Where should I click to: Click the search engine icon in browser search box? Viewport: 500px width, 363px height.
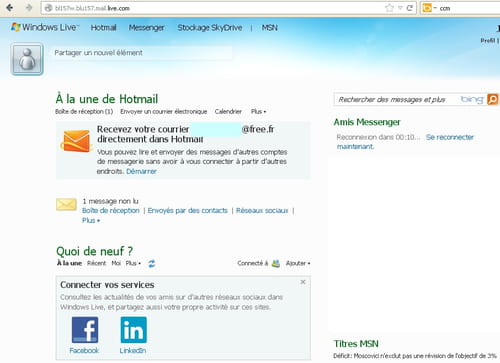tap(427, 8)
